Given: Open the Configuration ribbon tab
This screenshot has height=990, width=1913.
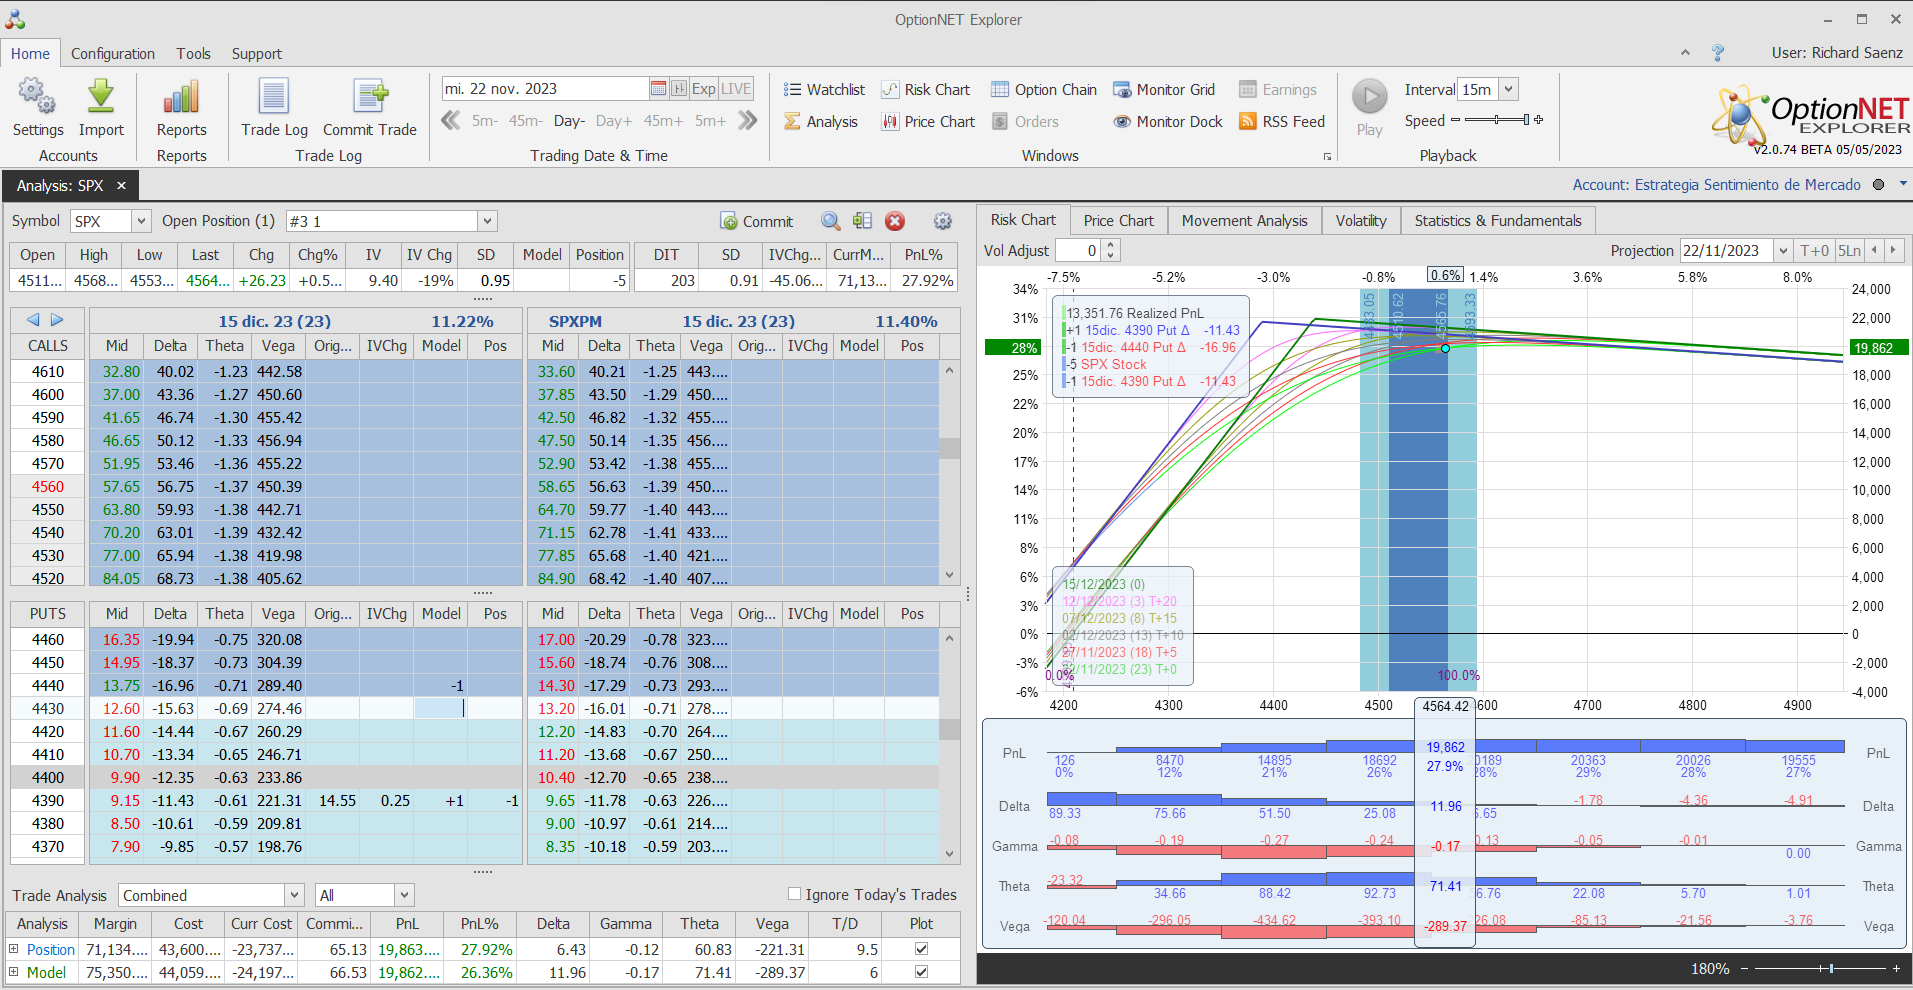Looking at the screenshot, I should tap(113, 54).
